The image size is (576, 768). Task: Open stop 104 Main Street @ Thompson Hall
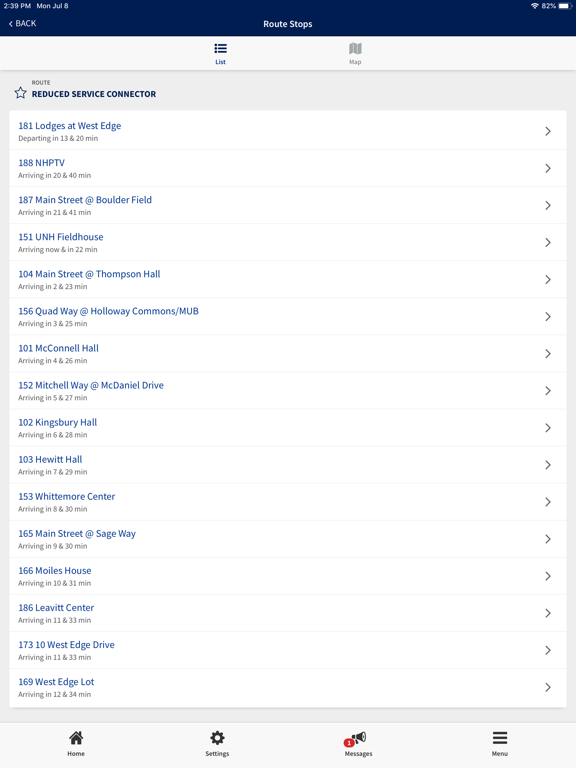288,280
